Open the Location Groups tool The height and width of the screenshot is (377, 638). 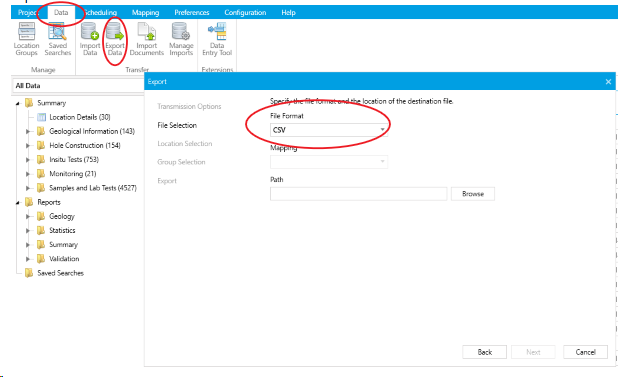(x=26, y=39)
